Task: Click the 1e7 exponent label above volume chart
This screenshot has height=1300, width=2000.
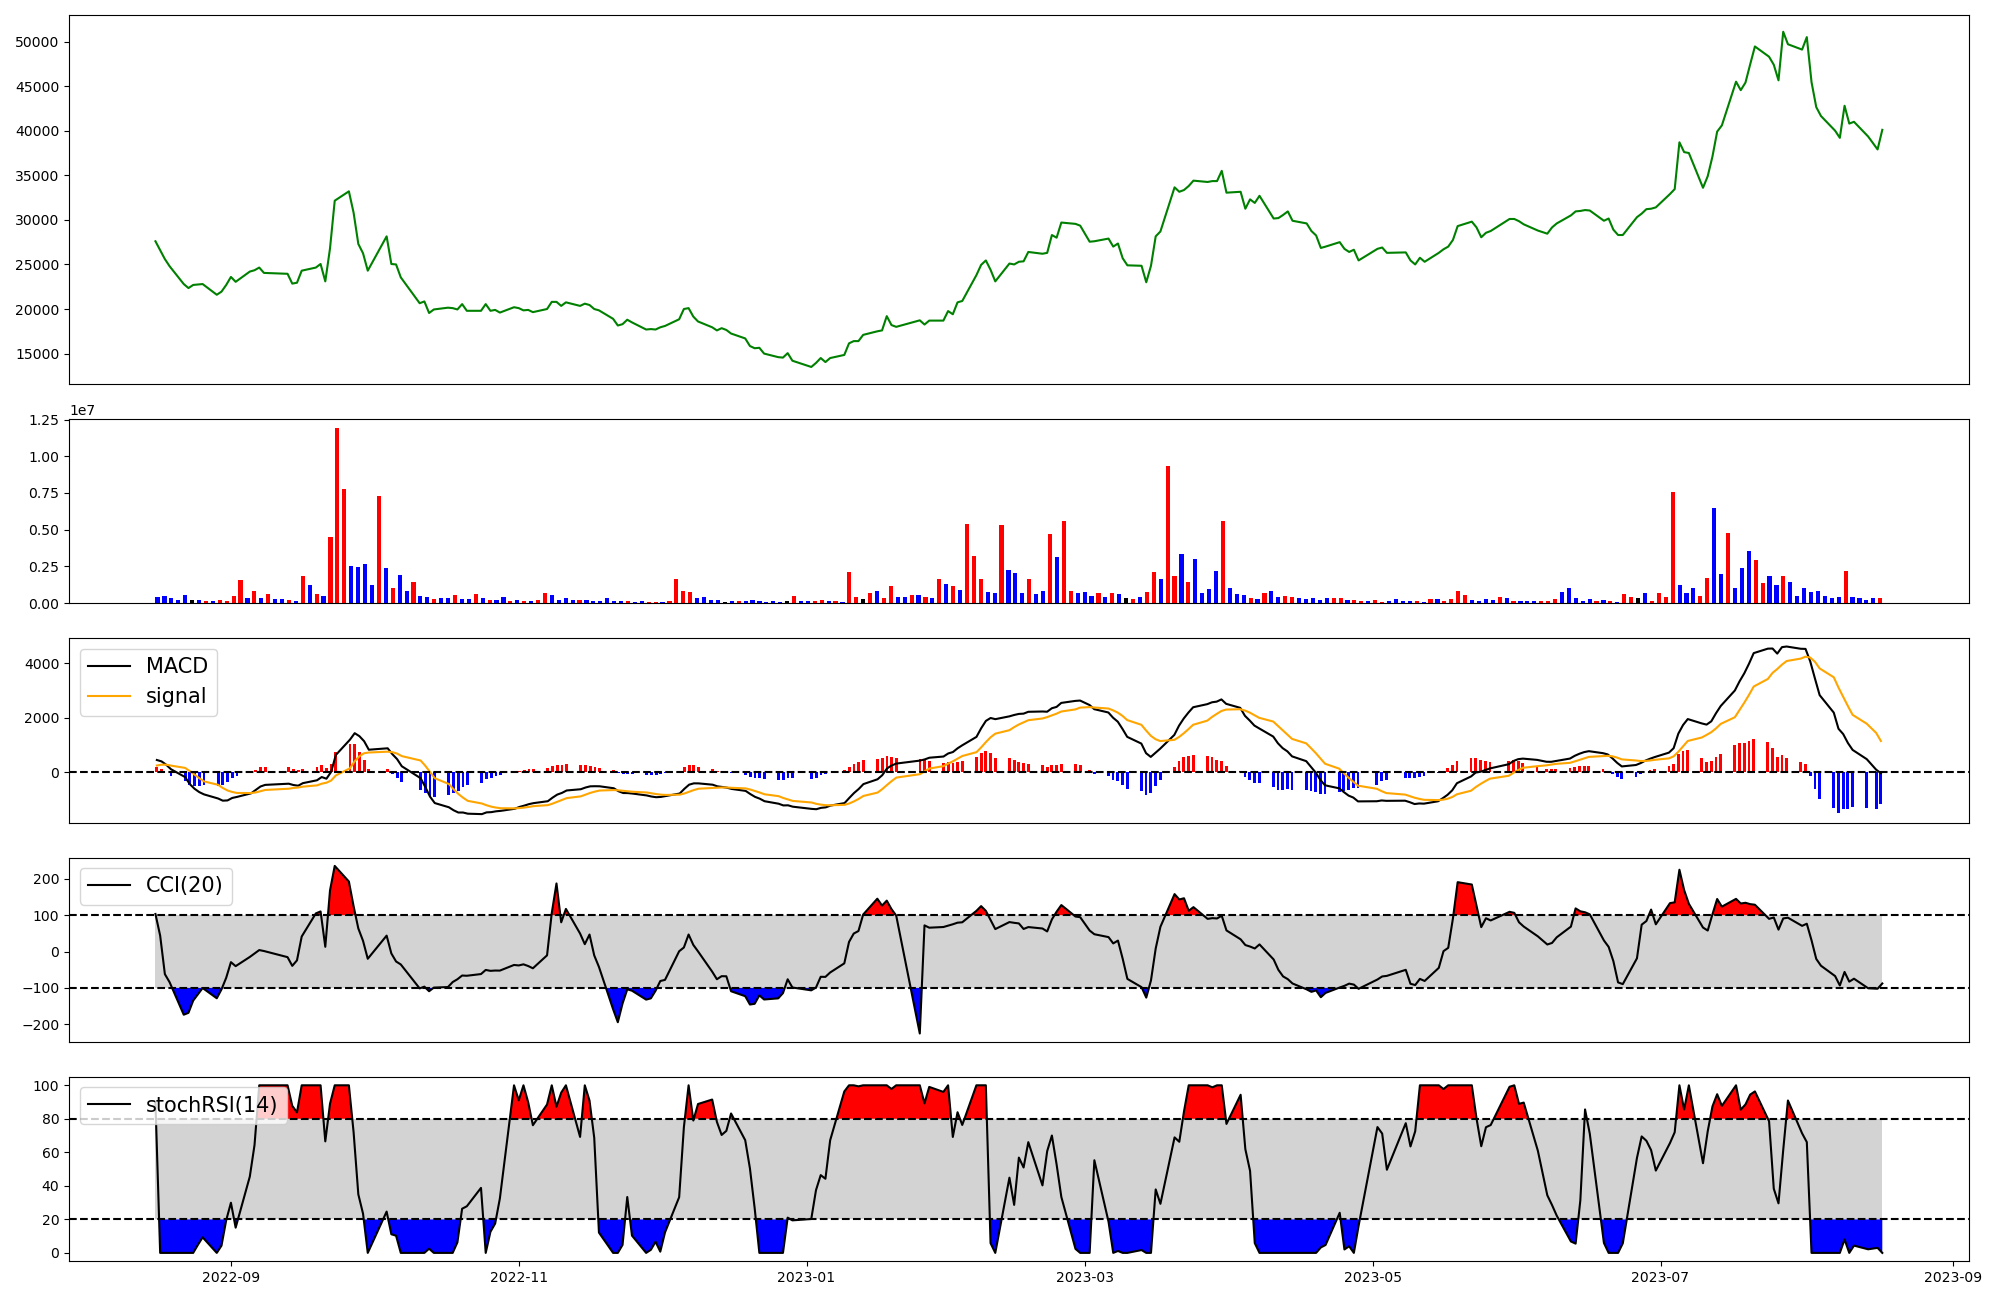Action: coord(82,410)
